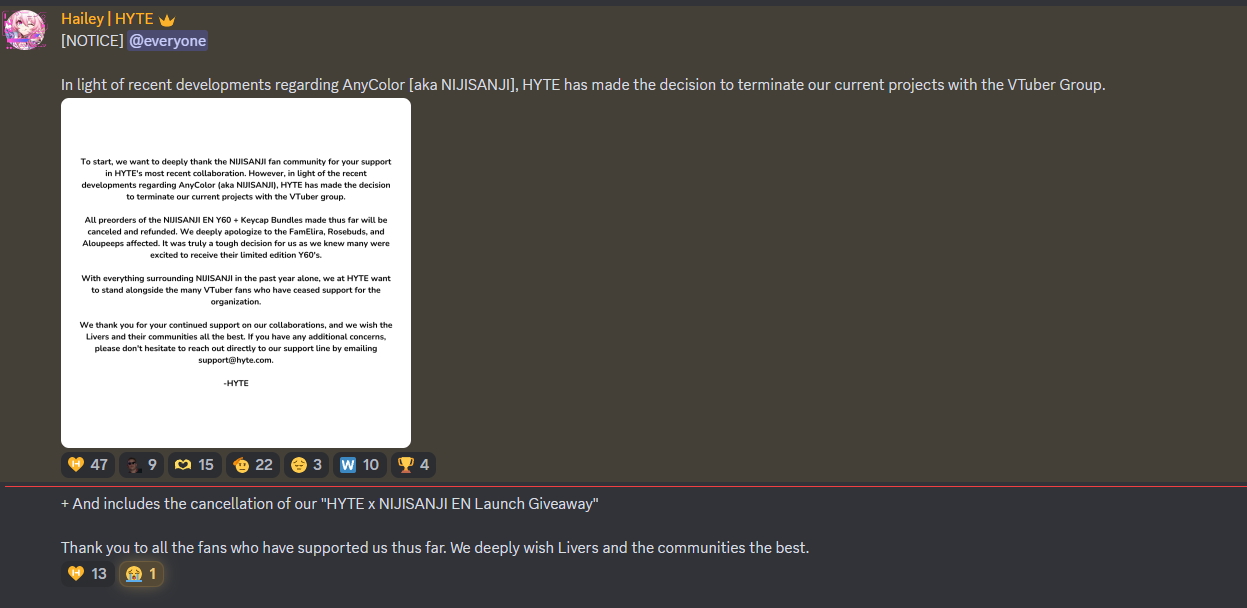Click the HYTE heart reaction with 13
This screenshot has width=1247, height=608.
pyautogui.click(x=87, y=574)
